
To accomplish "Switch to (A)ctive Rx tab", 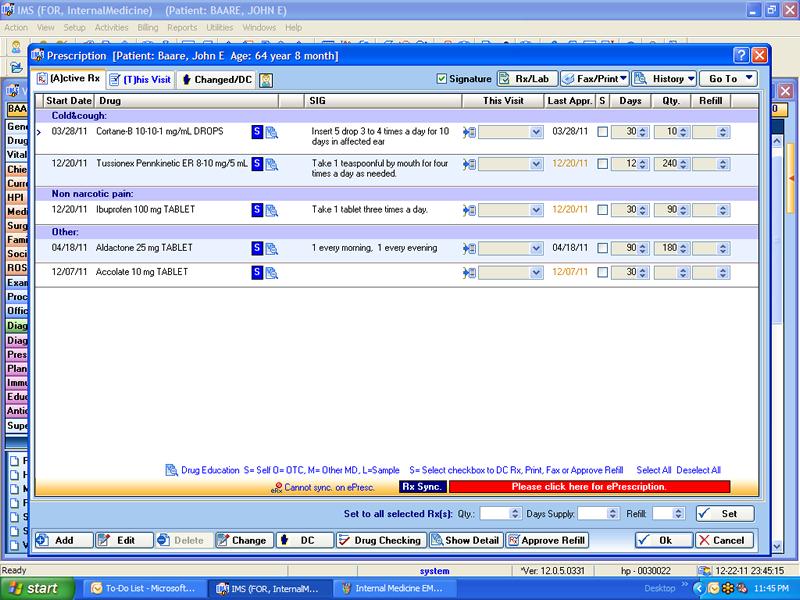I will [69, 79].
